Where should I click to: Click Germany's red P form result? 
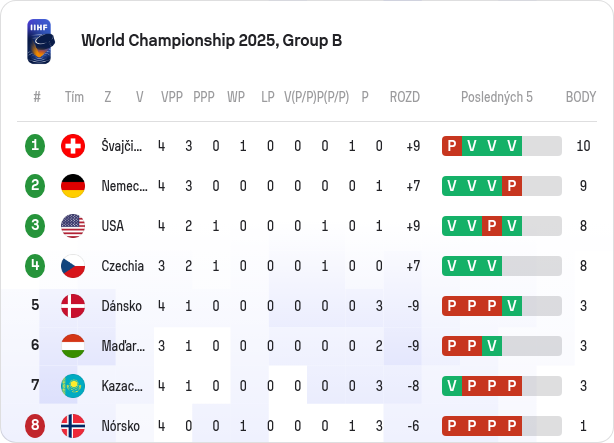pos(512,186)
